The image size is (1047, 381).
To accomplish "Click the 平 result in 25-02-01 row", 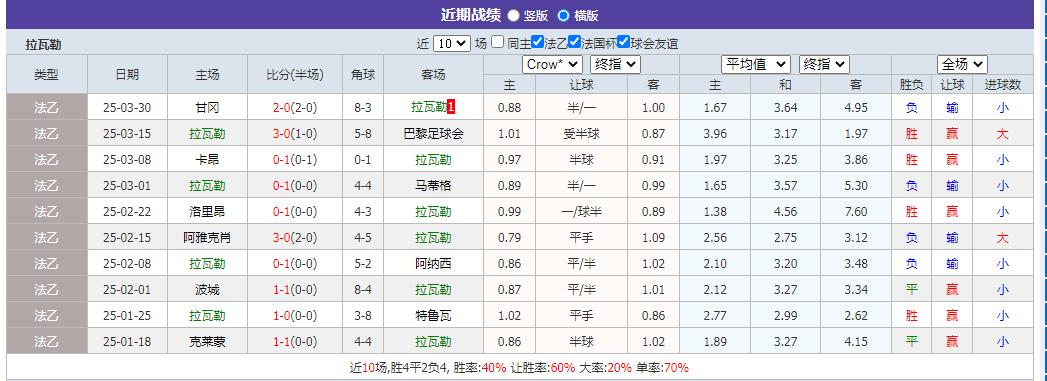I will coord(912,290).
